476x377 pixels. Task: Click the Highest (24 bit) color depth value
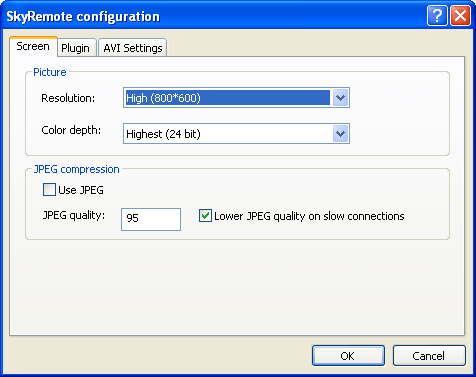click(x=163, y=134)
